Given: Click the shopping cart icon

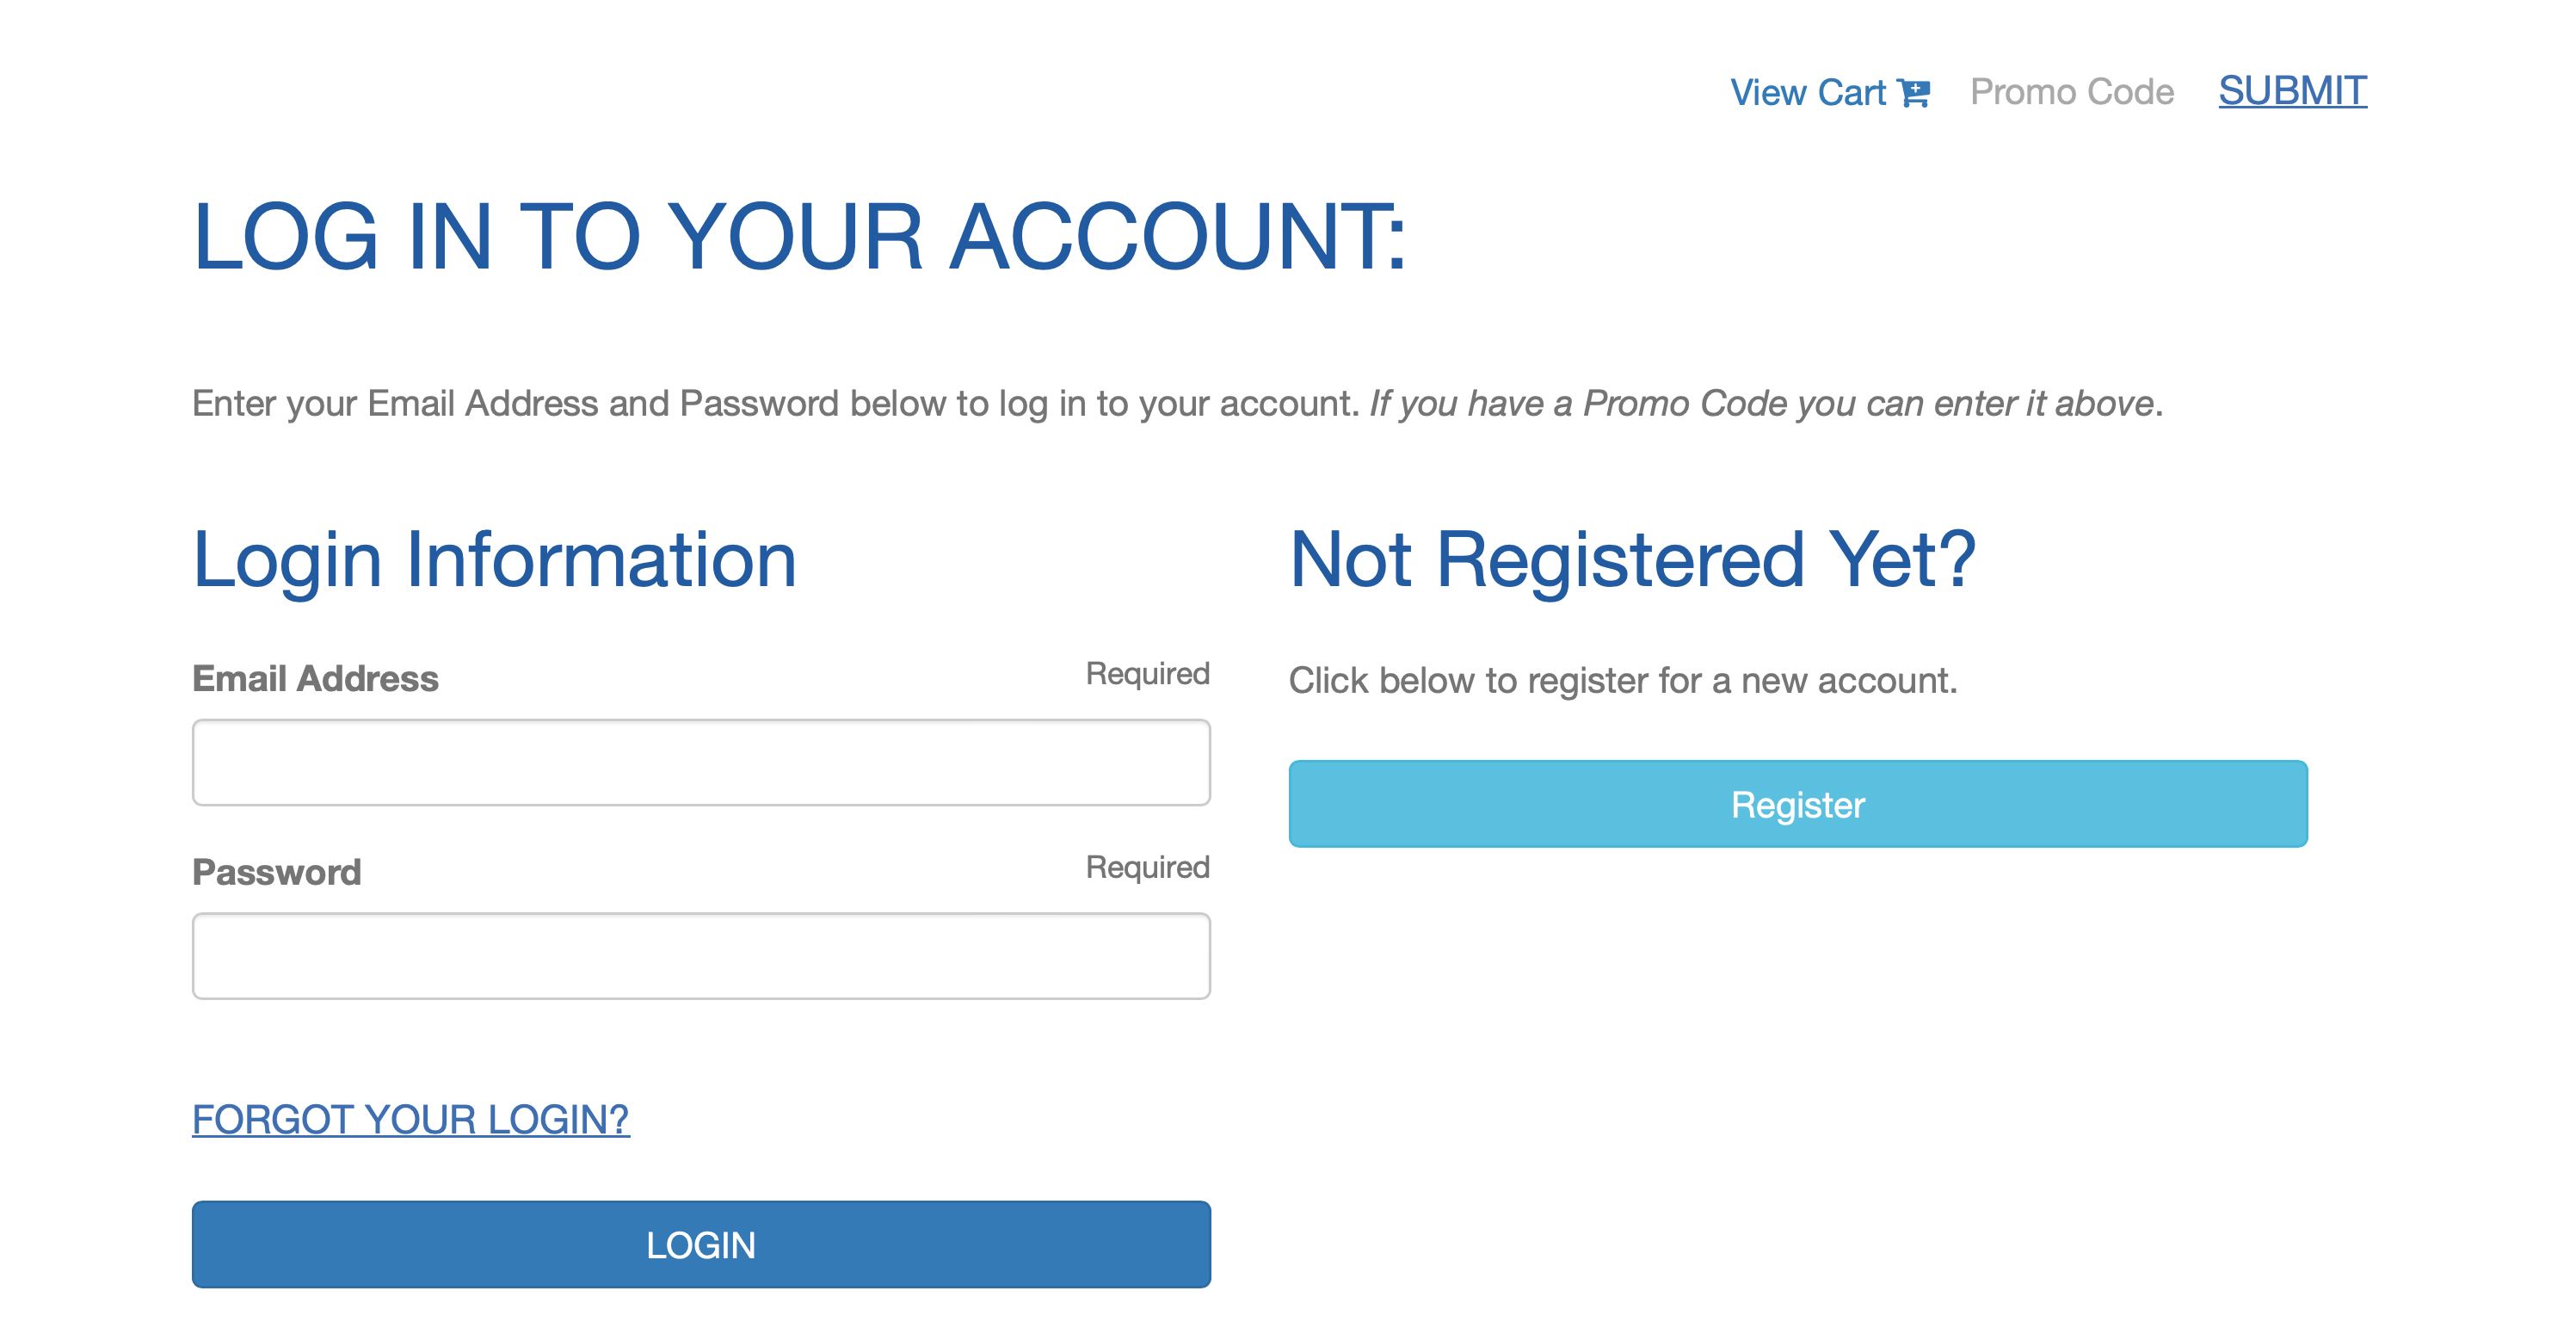Looking at the screenshot, I should [x=1913, y=93].
